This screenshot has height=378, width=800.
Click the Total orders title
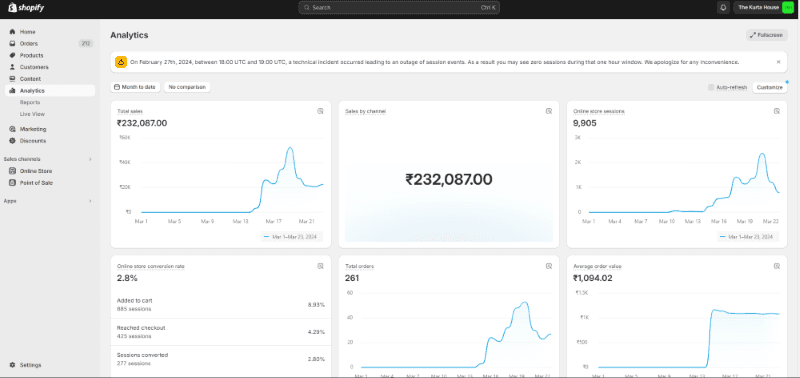click(360, 266)
